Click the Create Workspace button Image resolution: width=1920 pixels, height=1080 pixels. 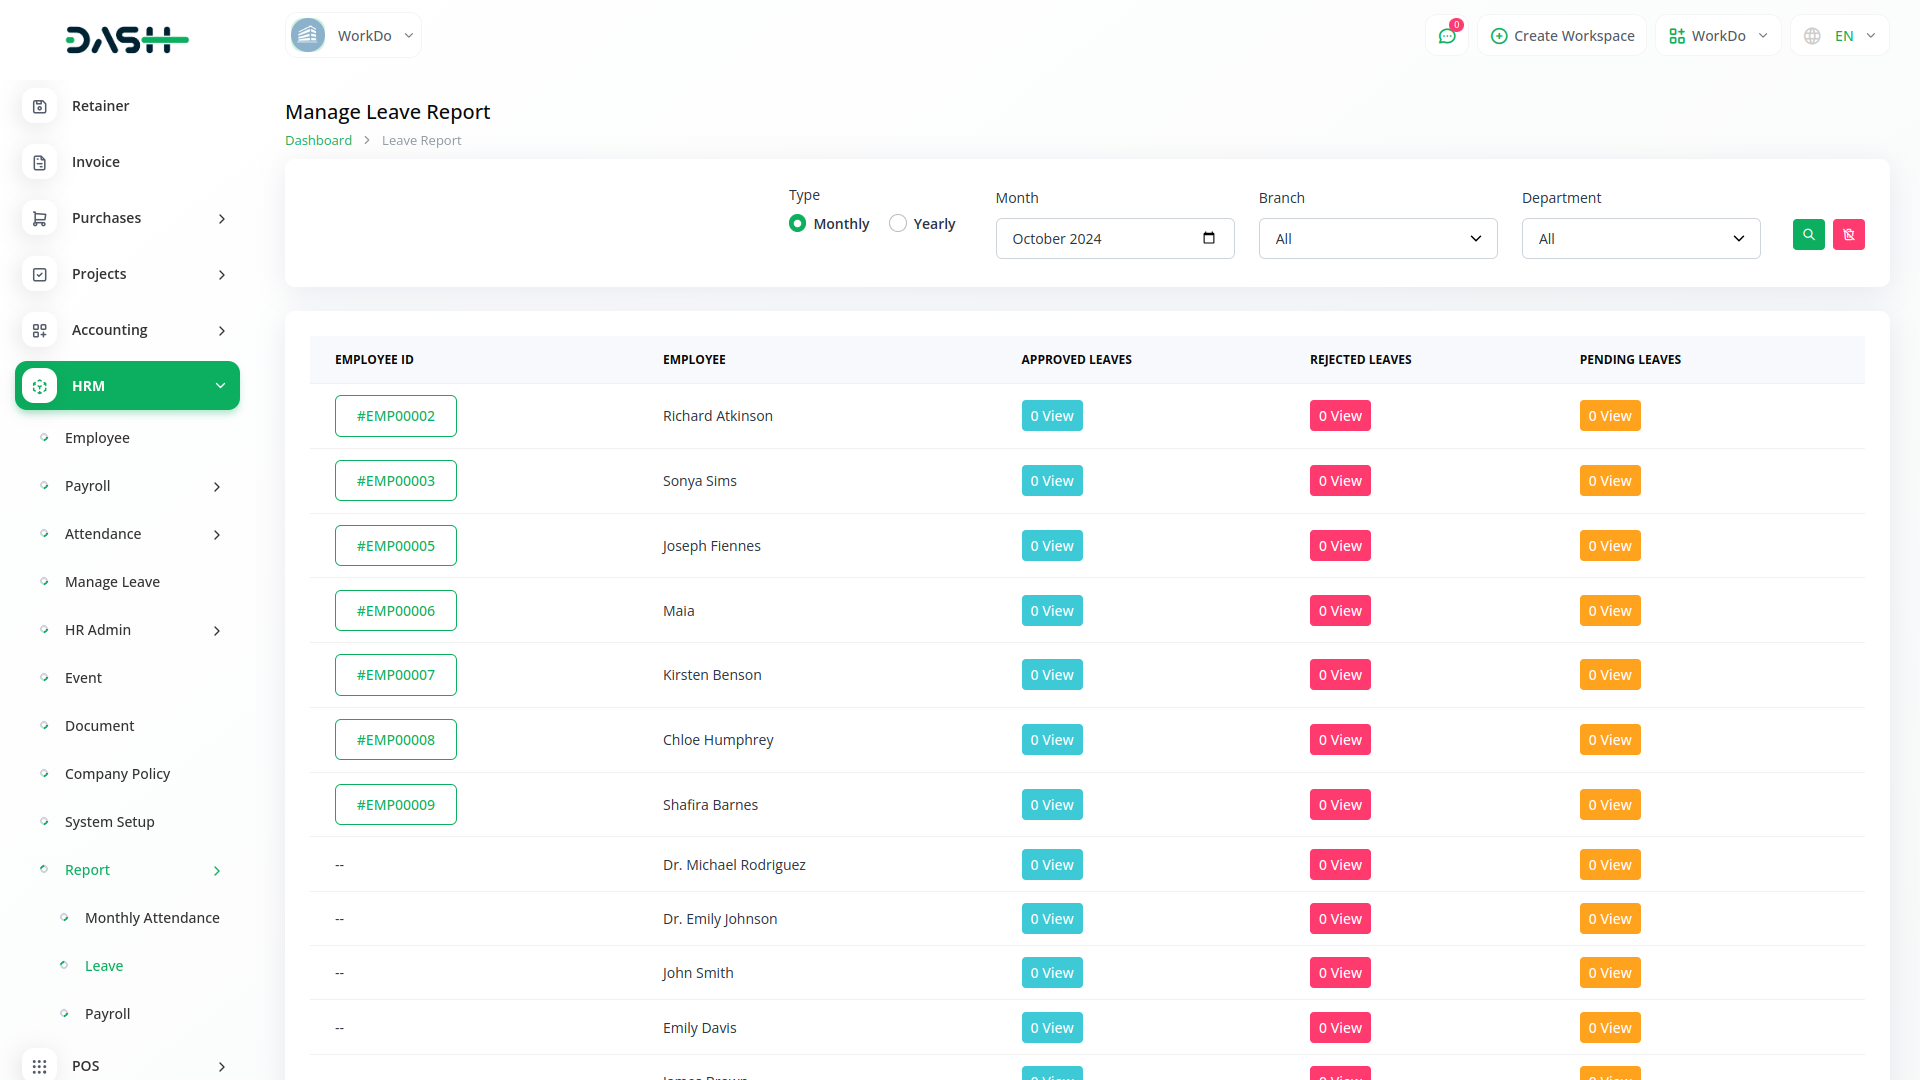pyautogui.click(x=1562, y=36)
